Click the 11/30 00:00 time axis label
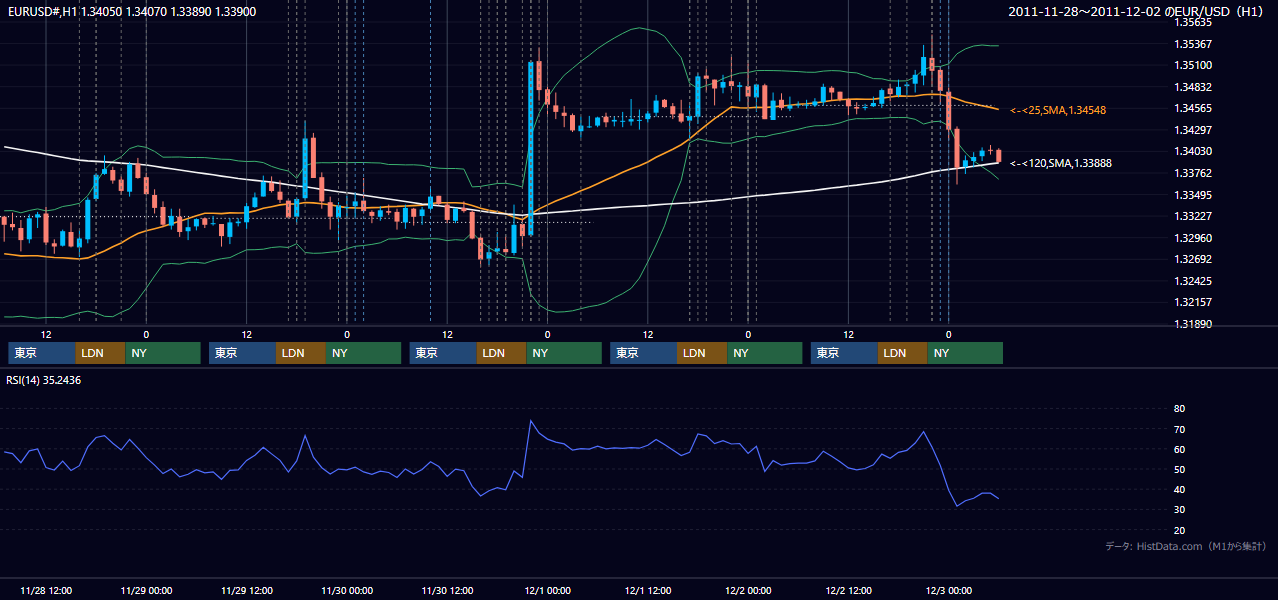Screen dimensions: 1278x600 click(x=347, y=590)
